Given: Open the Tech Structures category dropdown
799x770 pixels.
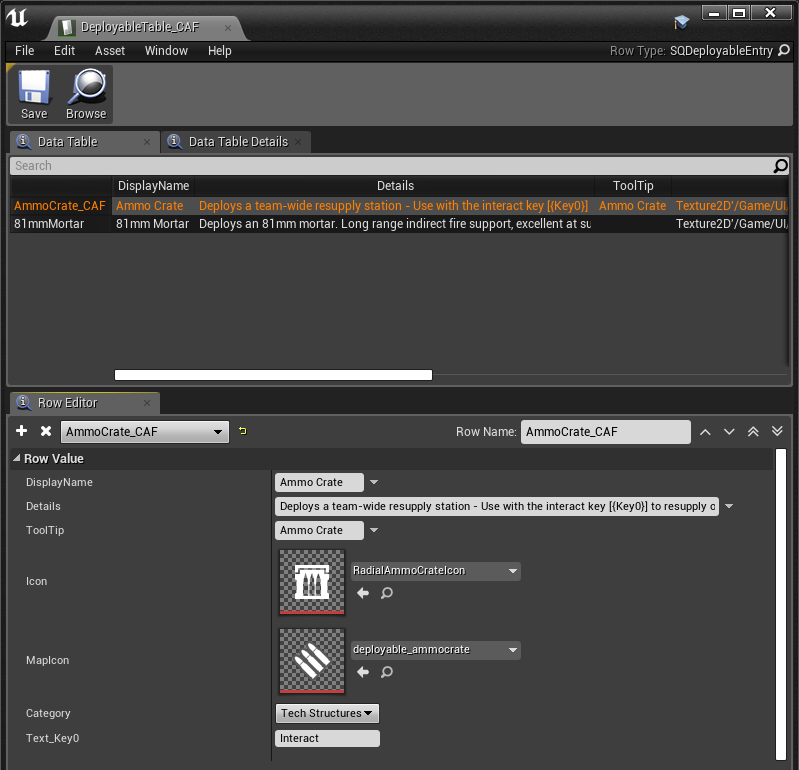Looking at the screenshot, I should [327, 713].
